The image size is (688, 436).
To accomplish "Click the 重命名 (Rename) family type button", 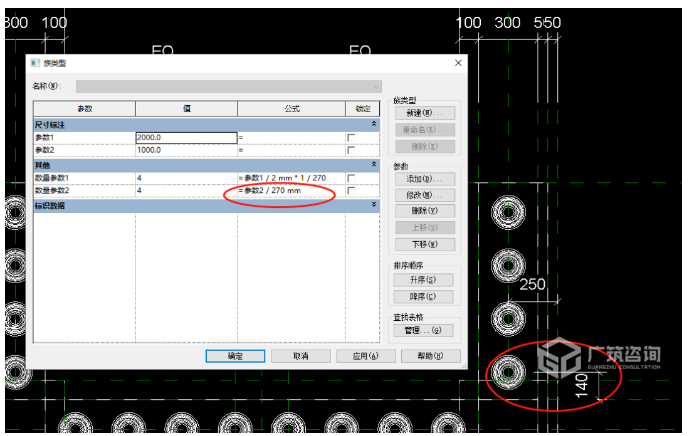I will coord(425,130).
